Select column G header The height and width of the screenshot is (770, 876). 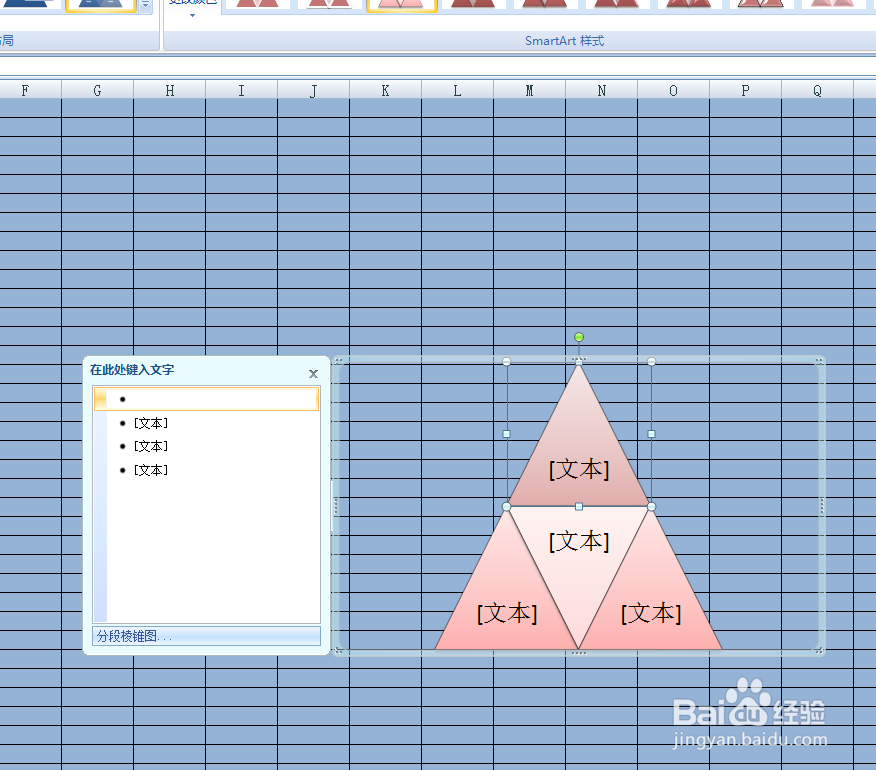tap(97, 90)
